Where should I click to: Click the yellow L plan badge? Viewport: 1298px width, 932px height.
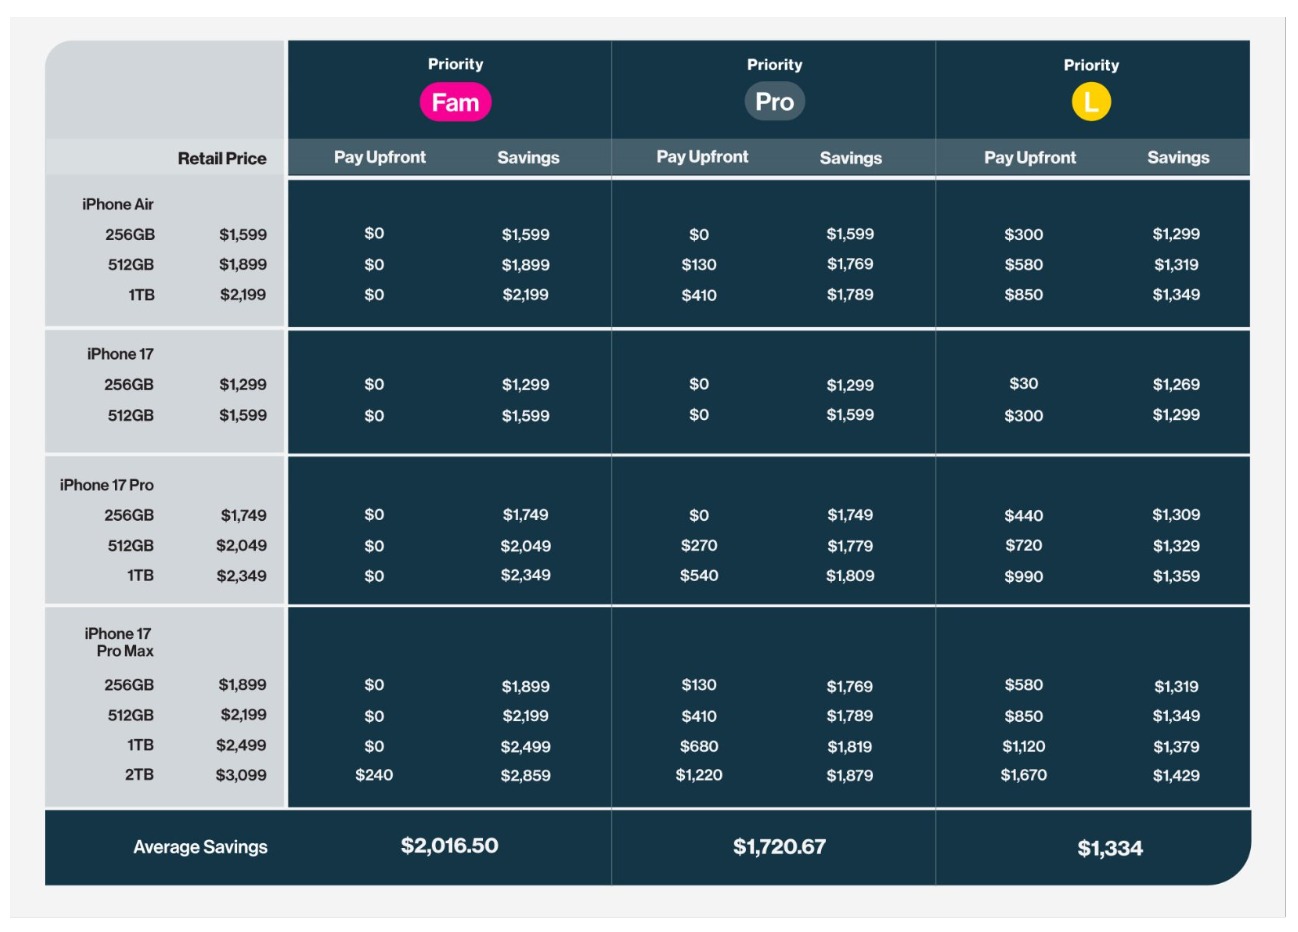point(1091,102)
